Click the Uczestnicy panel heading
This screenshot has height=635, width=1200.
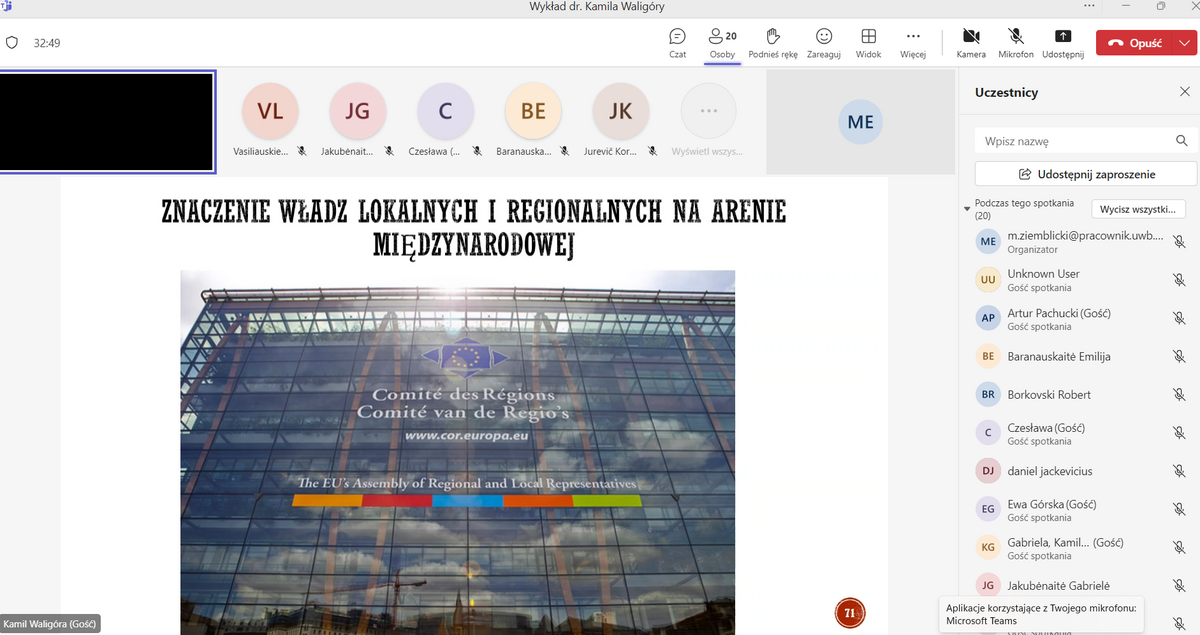click(x=1006, y=92)
